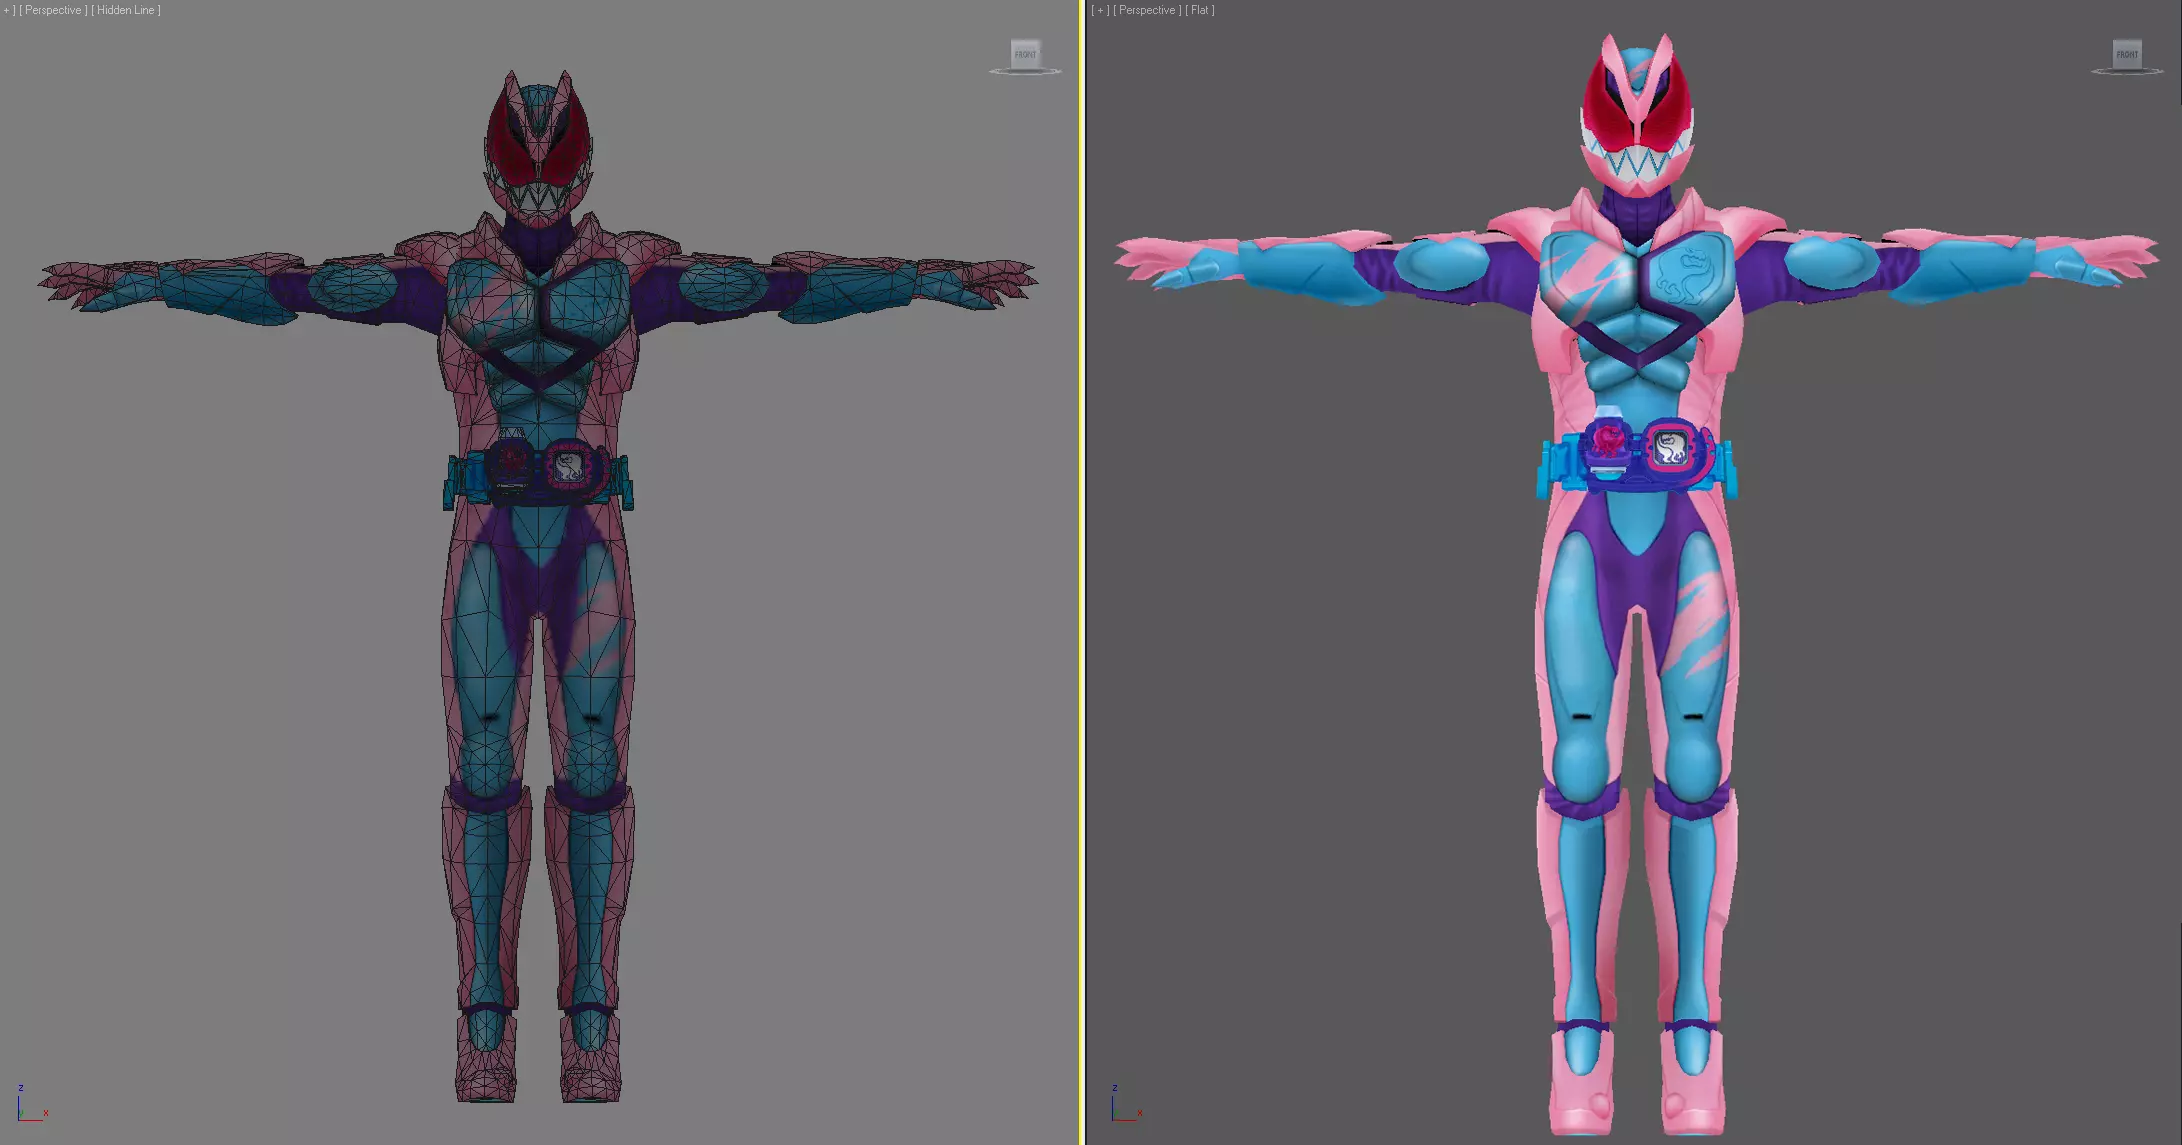Click the FRONT face of left viewport's ViewCube
Screen dimensions: 2182x1145
click(x=1026, y=54)
